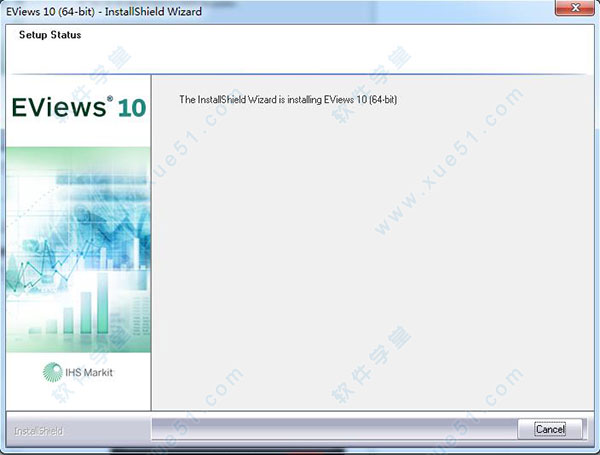Screen dimensions: 600x455
Task: Click the EViews chart artwork image
Action: tap(78, 250)
